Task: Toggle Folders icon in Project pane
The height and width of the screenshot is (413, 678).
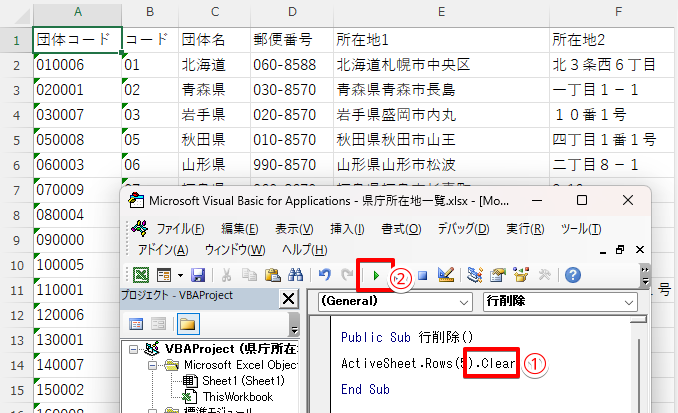Action: point(188,324)
